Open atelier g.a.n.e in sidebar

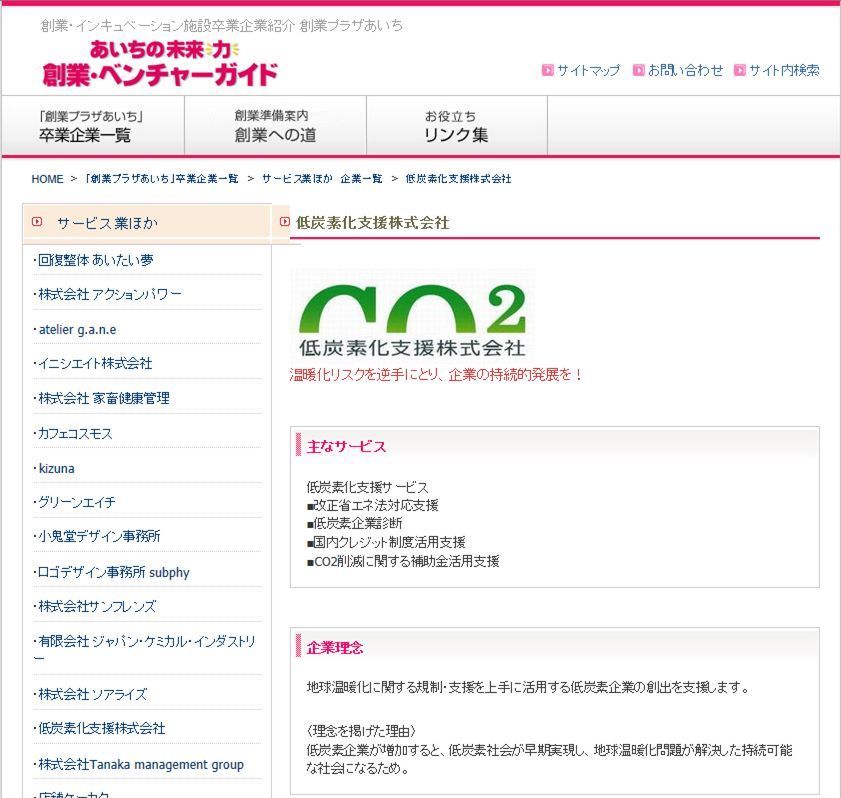[77, 329]
